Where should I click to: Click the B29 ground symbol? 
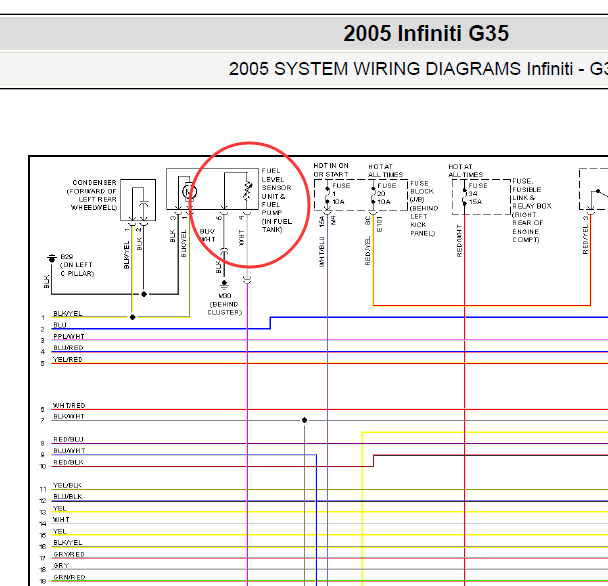pos(52,258)
